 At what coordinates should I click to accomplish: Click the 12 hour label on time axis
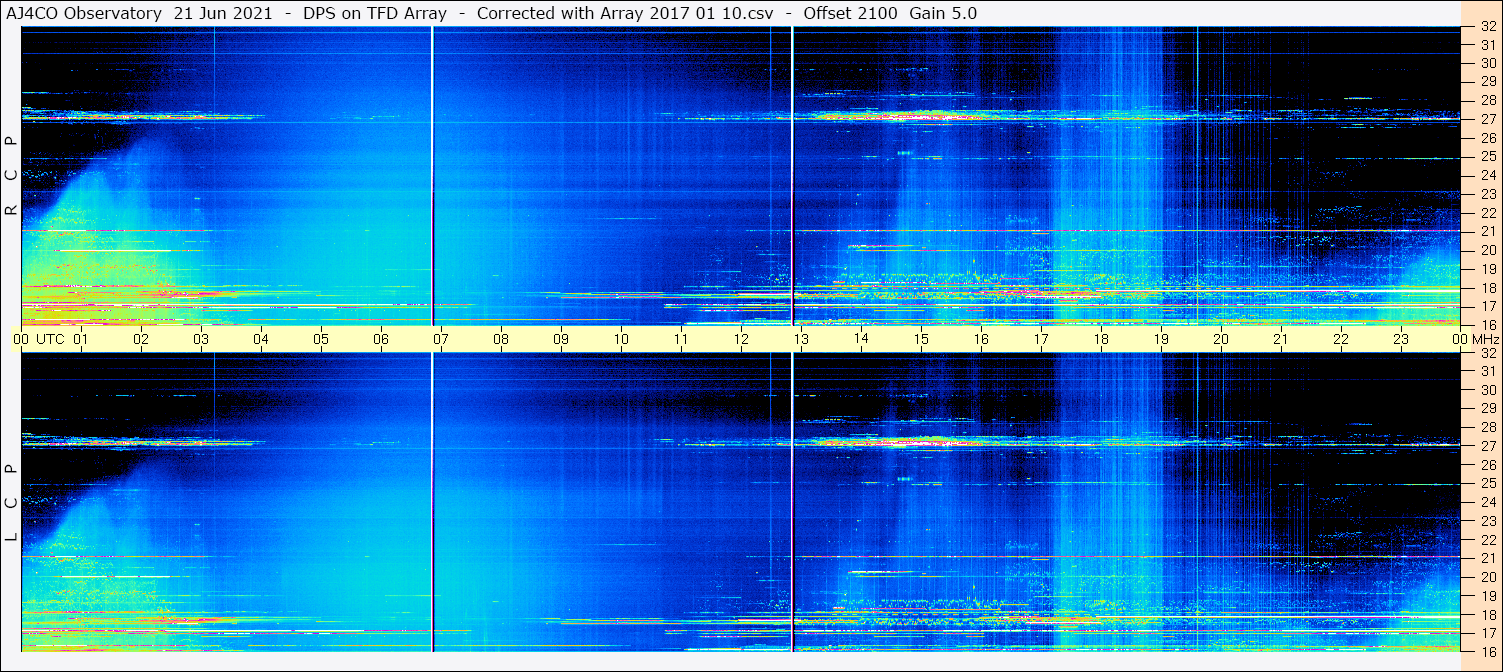tap(741, 339)
